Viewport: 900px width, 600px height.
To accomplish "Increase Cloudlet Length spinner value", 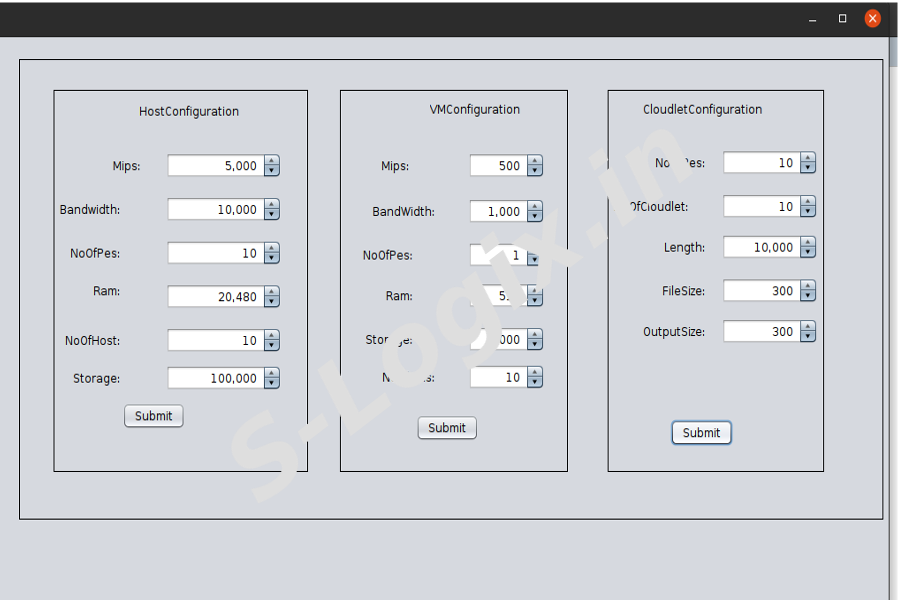I will (x=808, y=242).
